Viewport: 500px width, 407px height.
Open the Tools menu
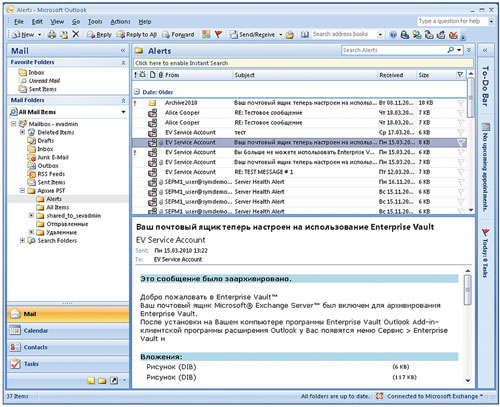[95, 22]
